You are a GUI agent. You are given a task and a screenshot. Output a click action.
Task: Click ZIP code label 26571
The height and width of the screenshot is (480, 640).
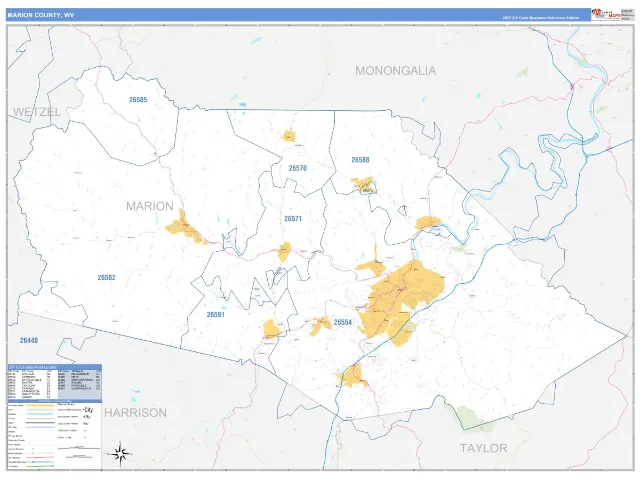tap(293, 219)
